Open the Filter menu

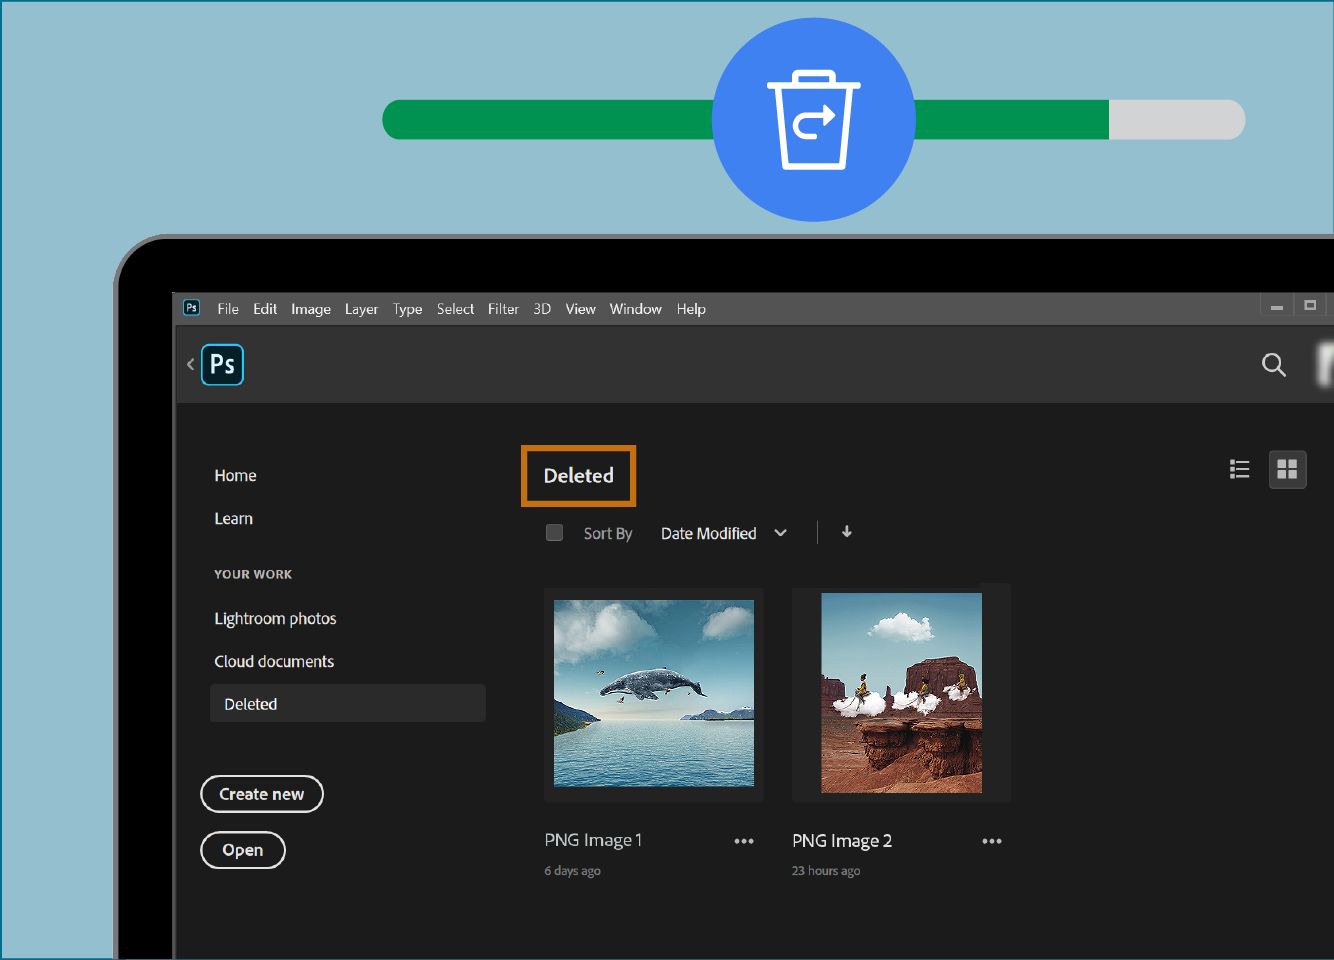(x=503, y=309)
